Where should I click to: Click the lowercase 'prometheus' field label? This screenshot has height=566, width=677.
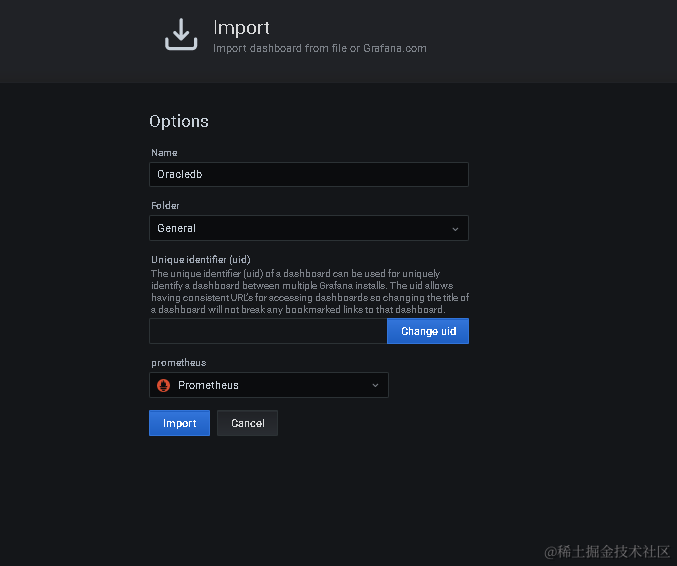point(178,363)
